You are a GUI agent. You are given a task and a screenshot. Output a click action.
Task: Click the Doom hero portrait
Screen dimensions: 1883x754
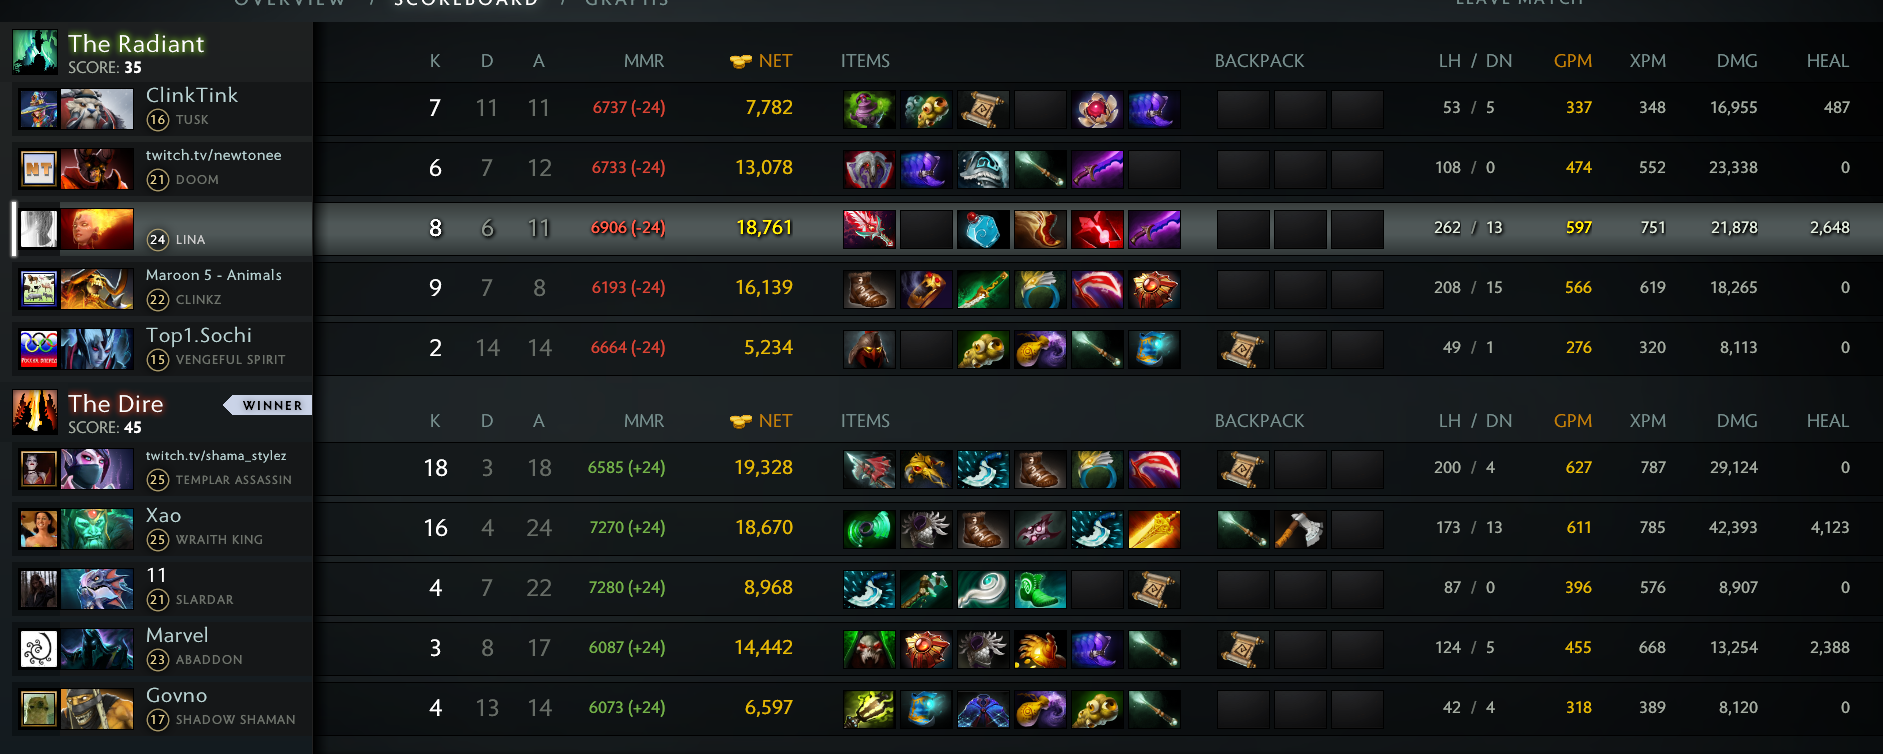97,169
